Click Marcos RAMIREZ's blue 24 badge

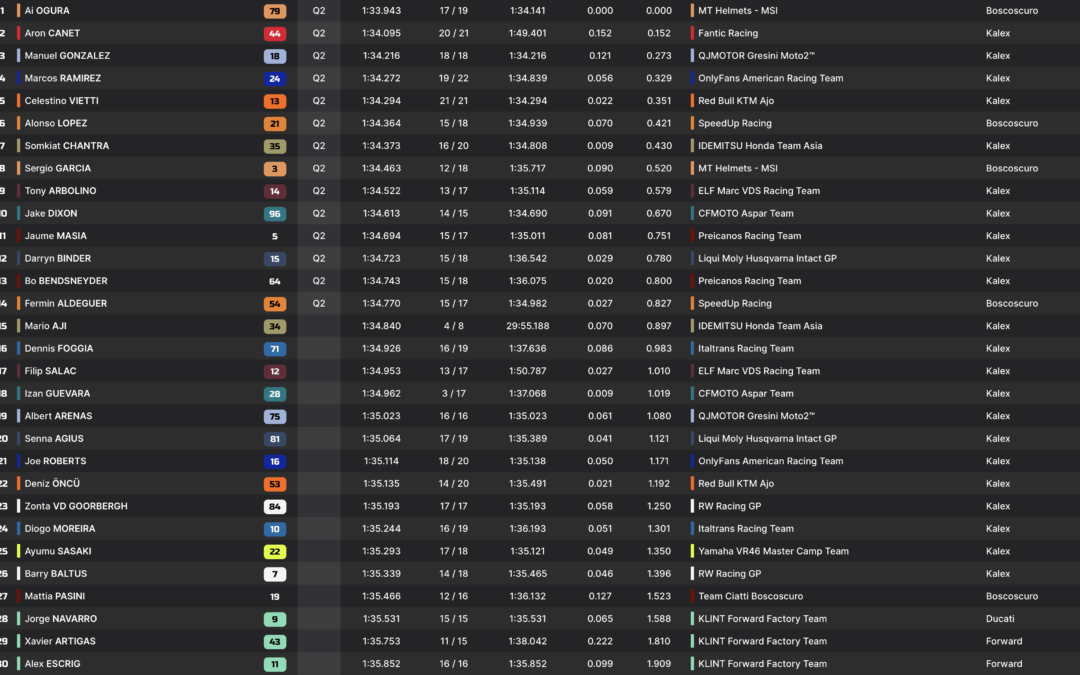tap(275, 79)
